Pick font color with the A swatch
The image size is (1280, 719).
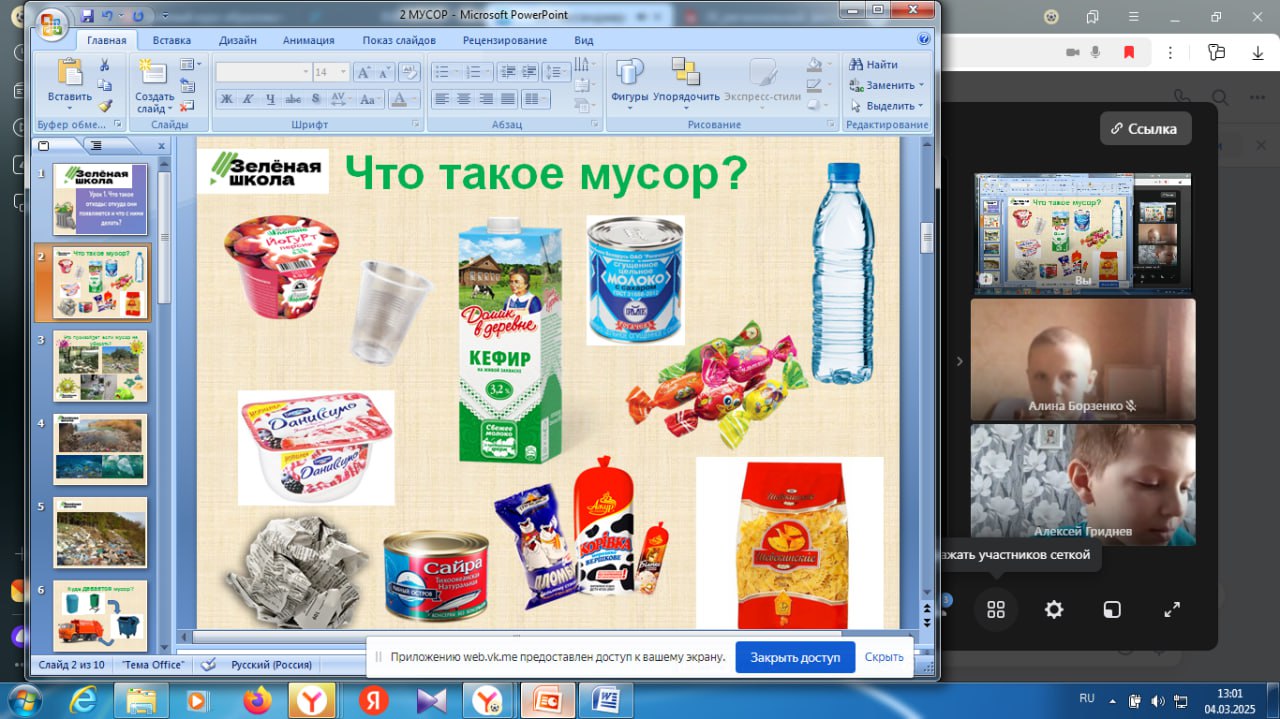click(x=403, y=99)
